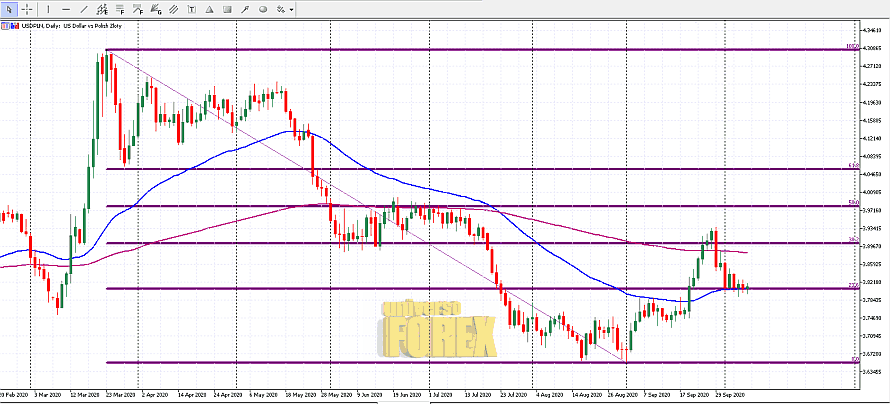The height and width of the screenshot is (404, 890).
Task: Select the diagonal trendline tool
Action: tap(86, 9)
